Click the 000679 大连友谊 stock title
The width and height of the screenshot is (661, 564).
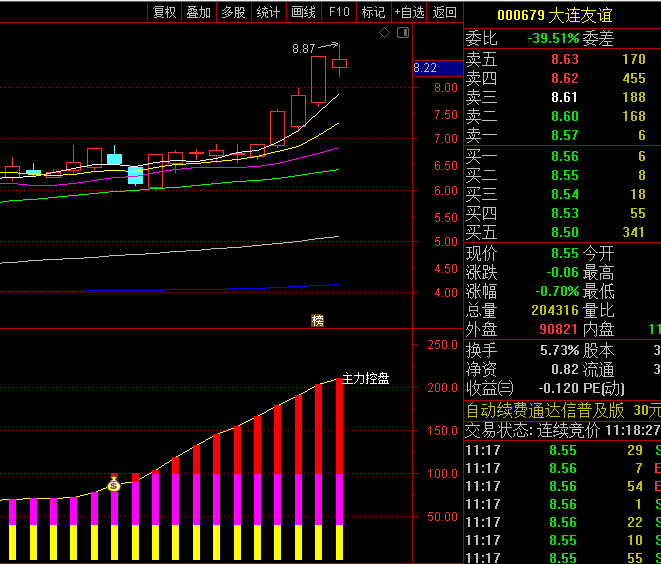pos(554,15)
